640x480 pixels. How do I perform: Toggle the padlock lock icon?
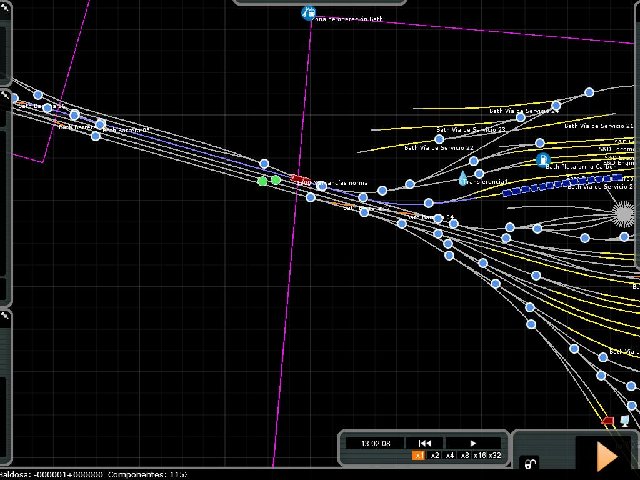pos(531,462)
